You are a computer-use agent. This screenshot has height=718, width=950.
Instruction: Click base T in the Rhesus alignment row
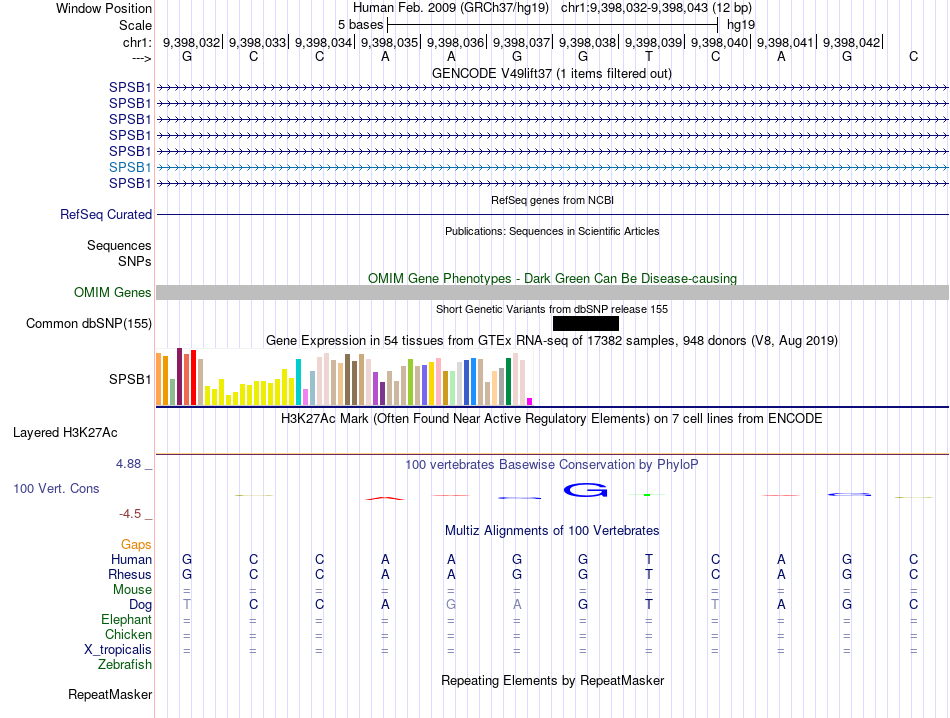tap(649, 574)
